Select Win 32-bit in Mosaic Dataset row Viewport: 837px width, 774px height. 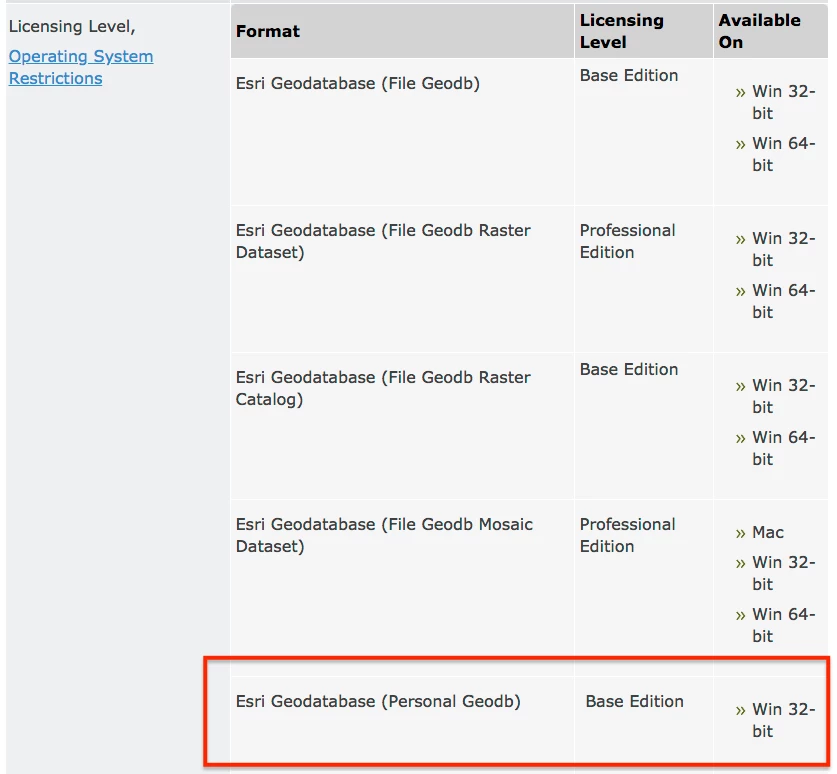pos(784,573)
